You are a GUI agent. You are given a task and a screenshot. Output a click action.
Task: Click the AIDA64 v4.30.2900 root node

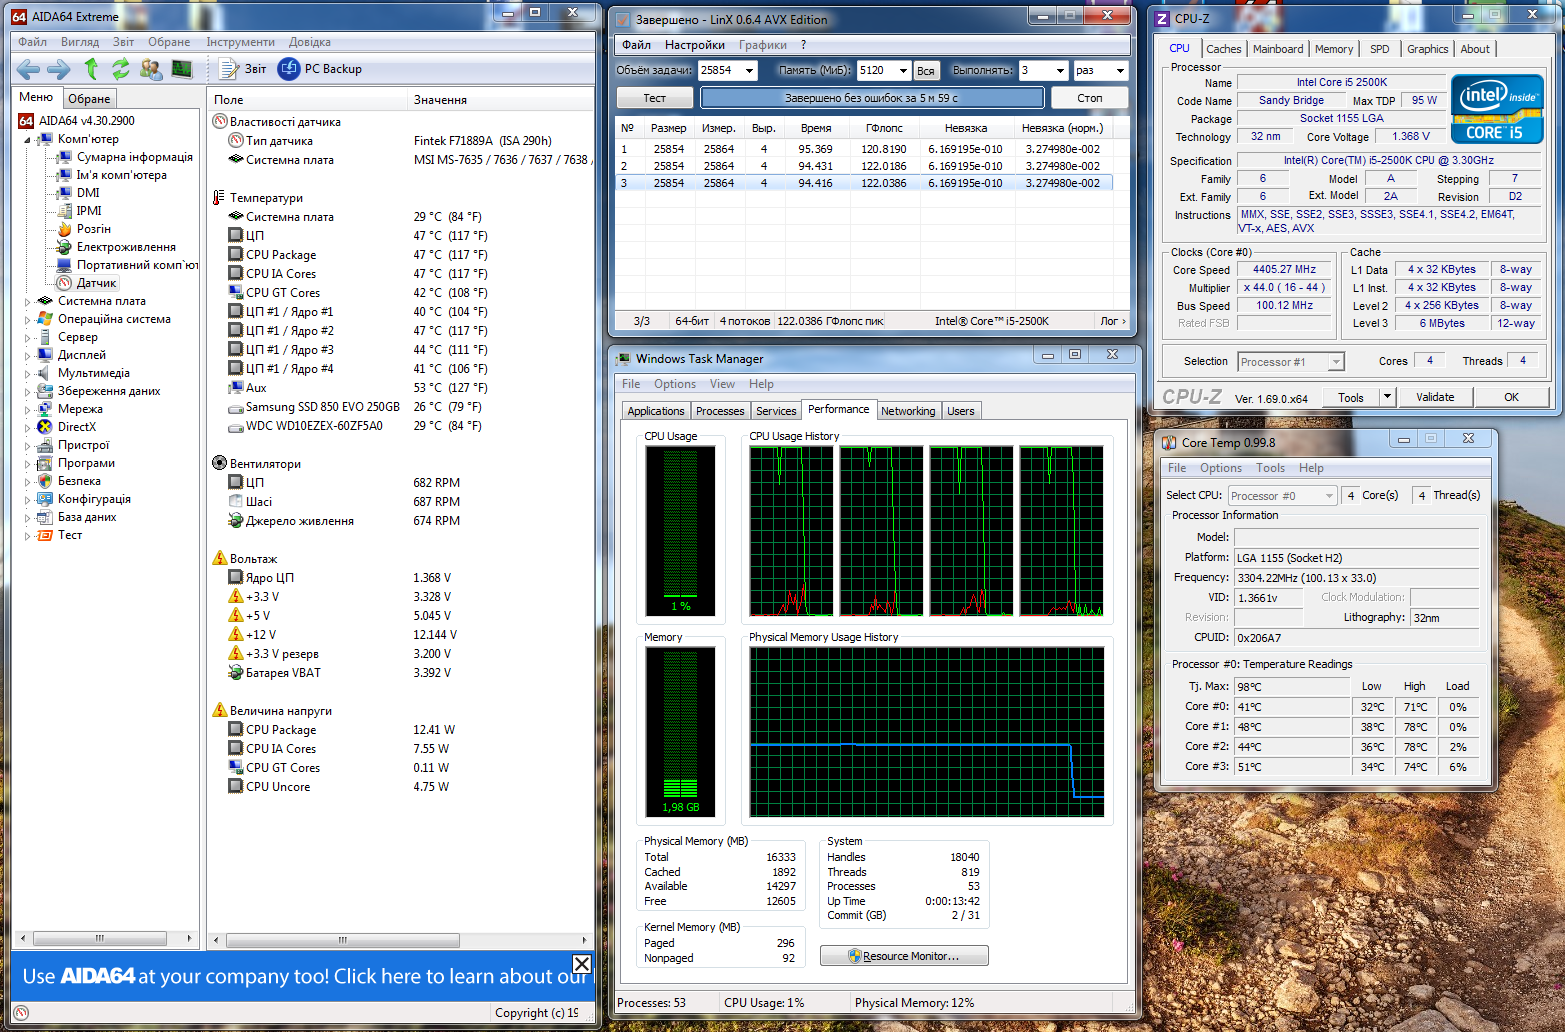(x=76, y=121)
